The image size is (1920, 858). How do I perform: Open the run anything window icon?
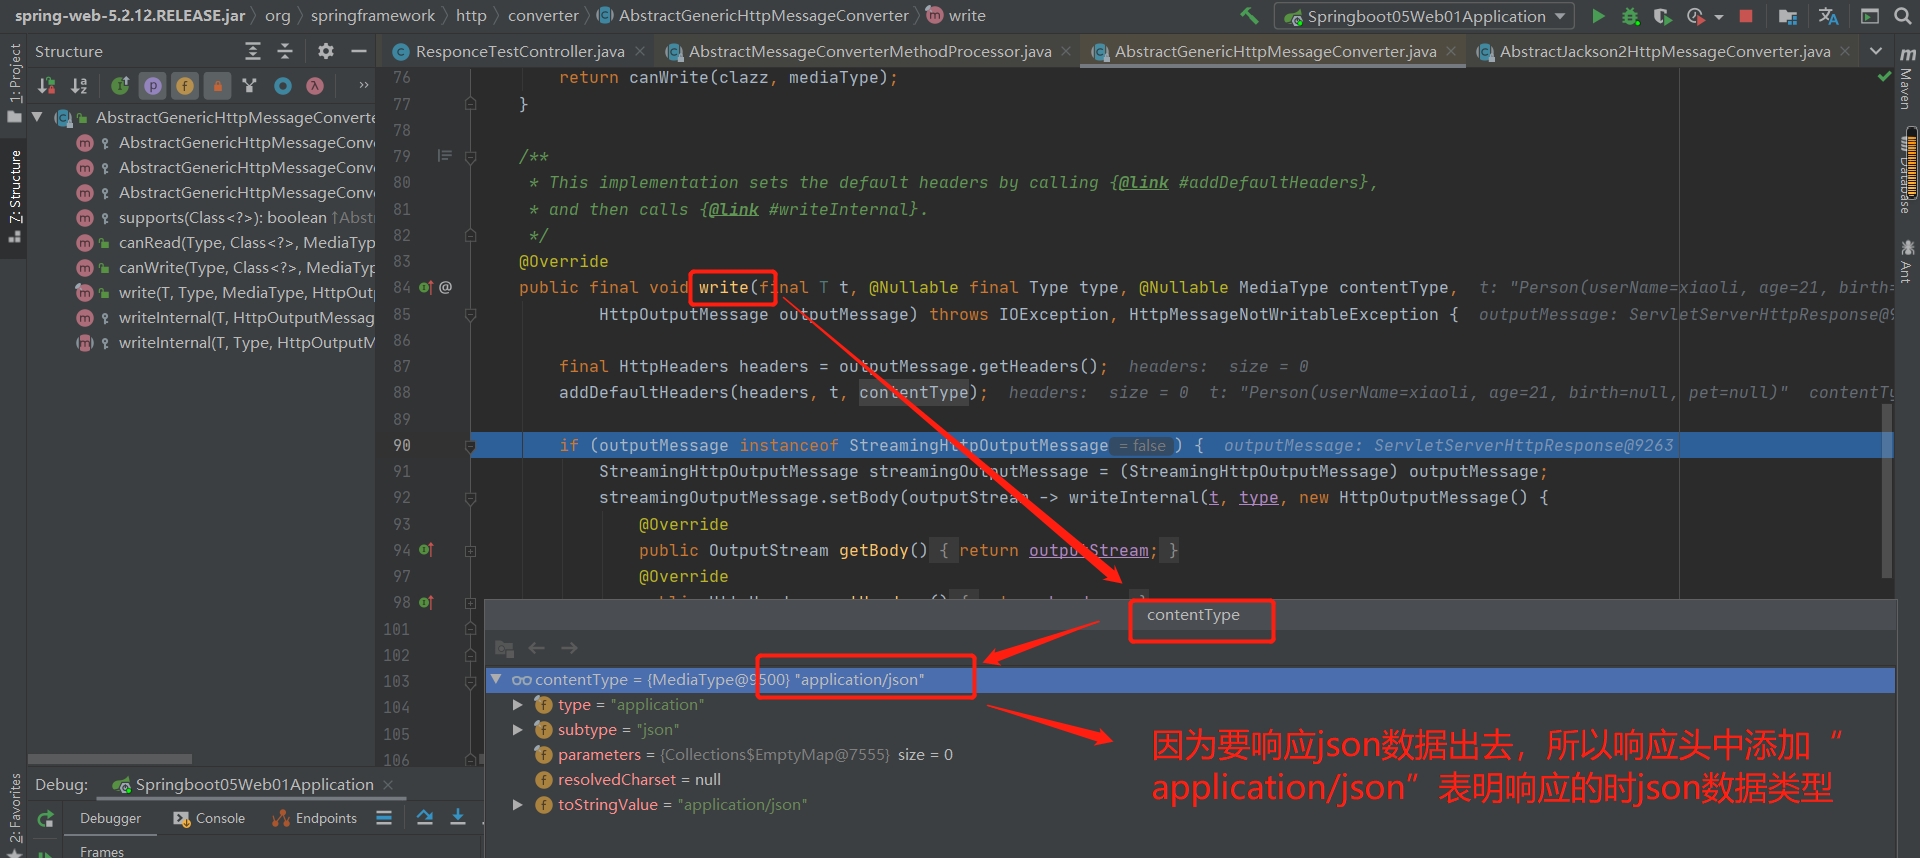1869,16
